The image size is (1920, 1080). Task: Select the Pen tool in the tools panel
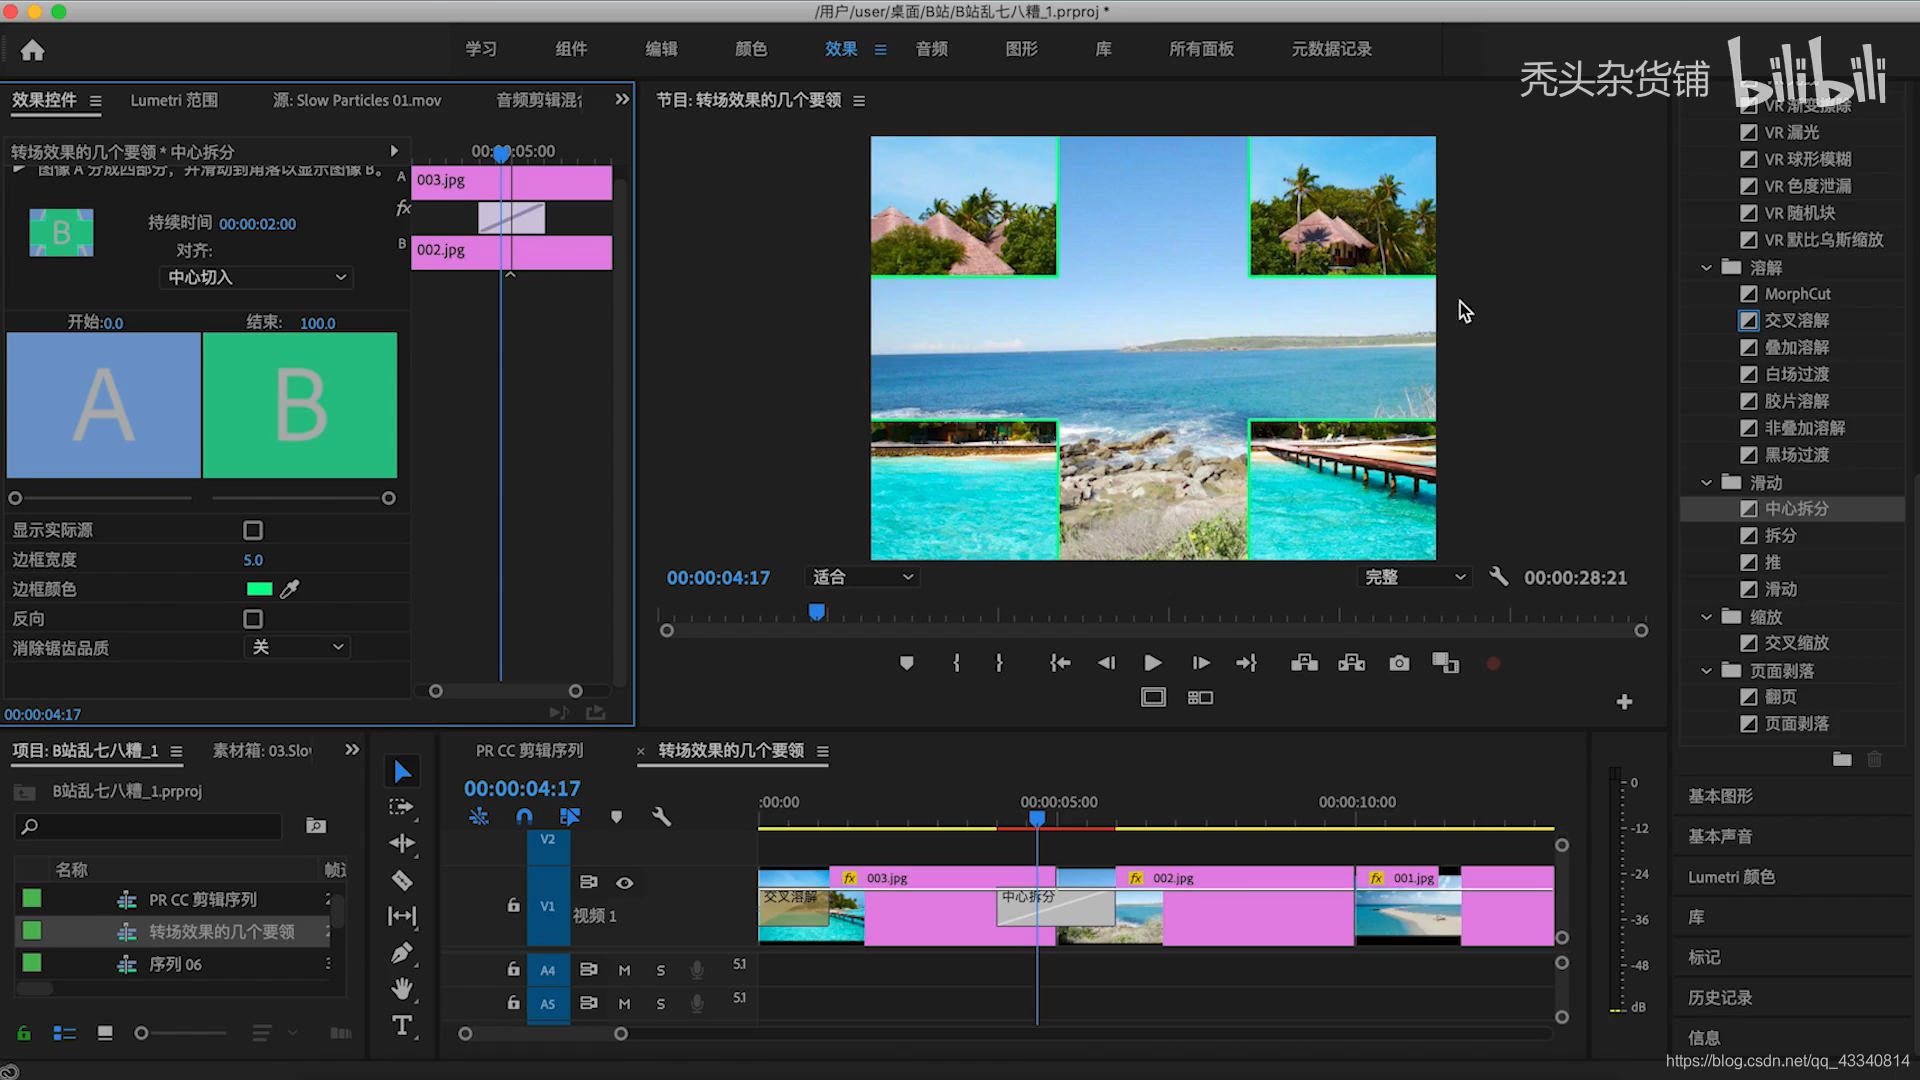coord(402,953)
